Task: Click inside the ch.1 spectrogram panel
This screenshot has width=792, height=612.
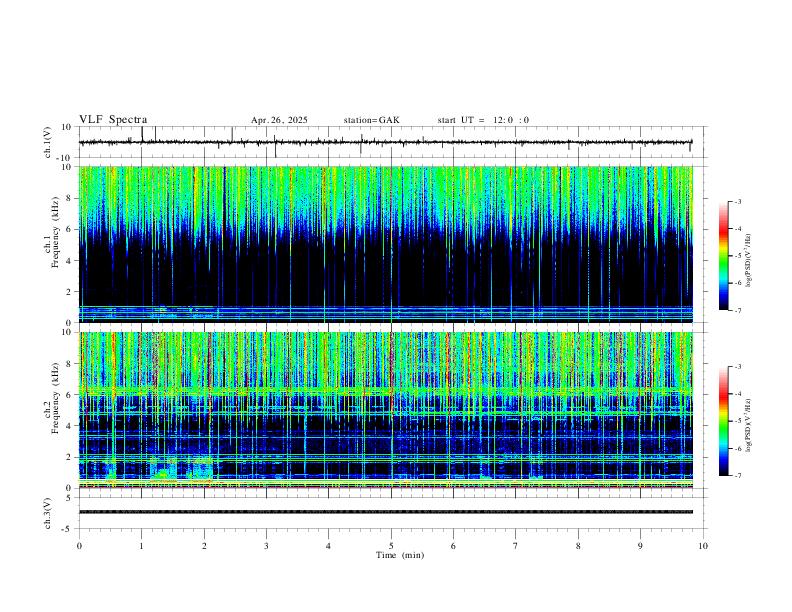Action: (x=386, y=244)
